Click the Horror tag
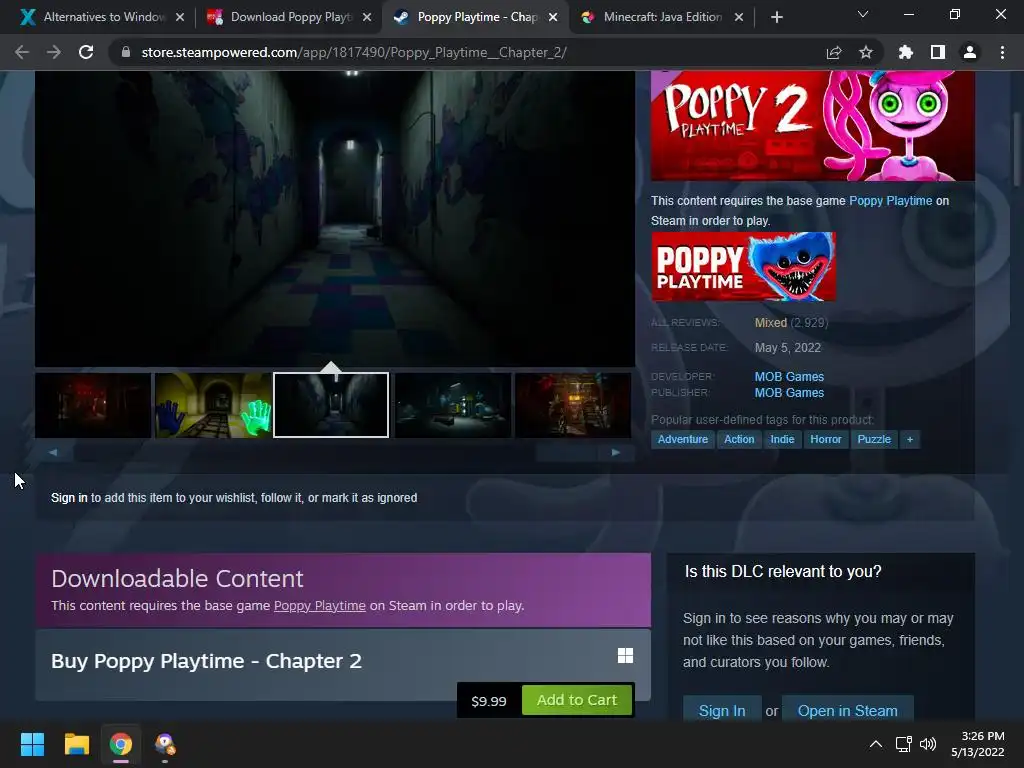1024x768 pixels. 825,440
